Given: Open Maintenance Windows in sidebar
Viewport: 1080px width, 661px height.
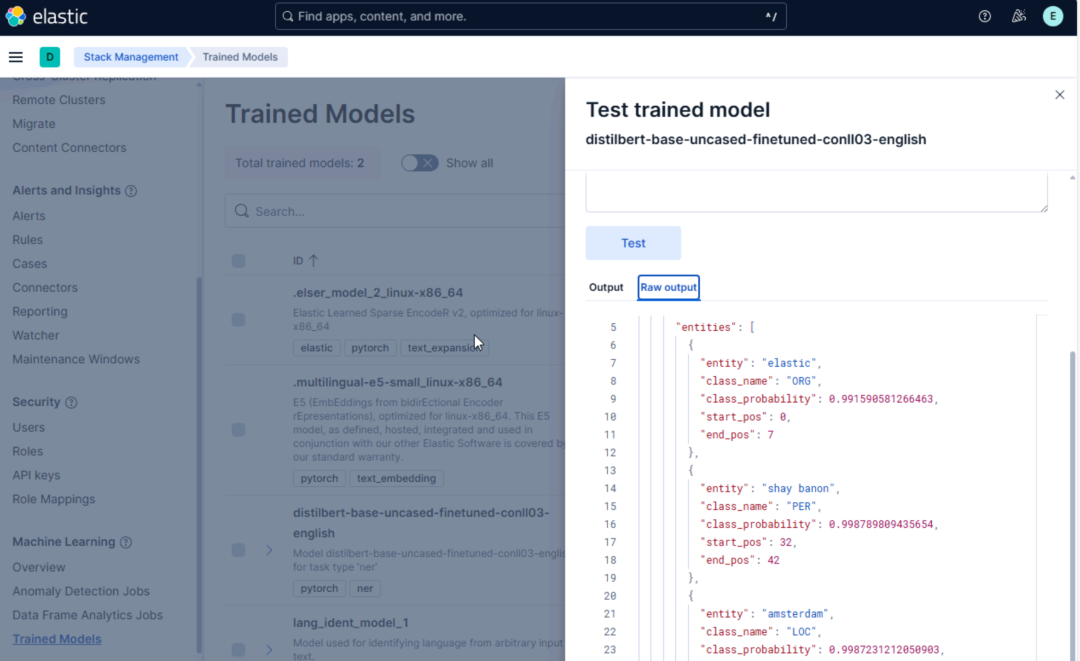Looking at the screenshot, I should click(x=76, y=359).
